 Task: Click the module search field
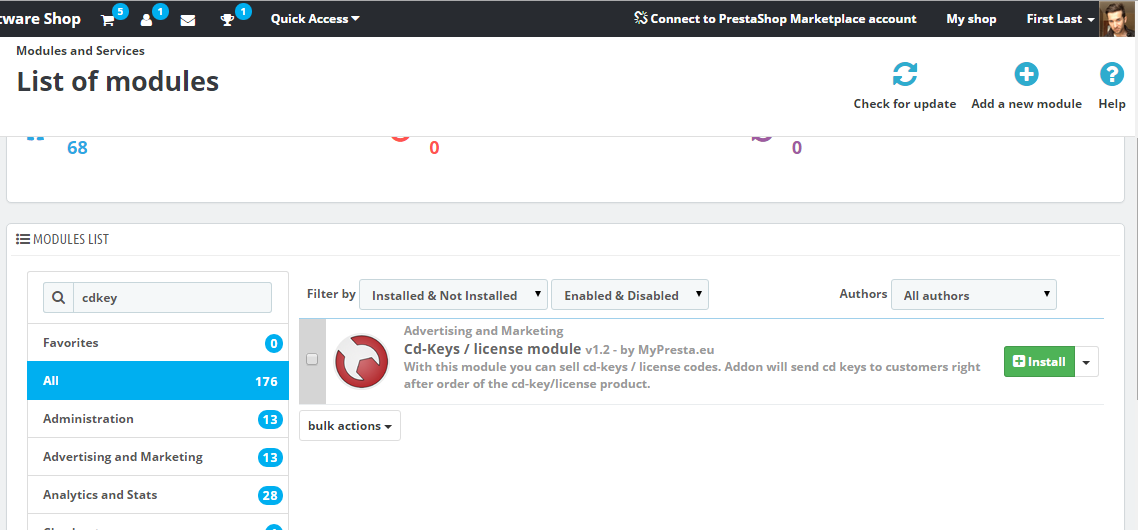coord(171,298)
